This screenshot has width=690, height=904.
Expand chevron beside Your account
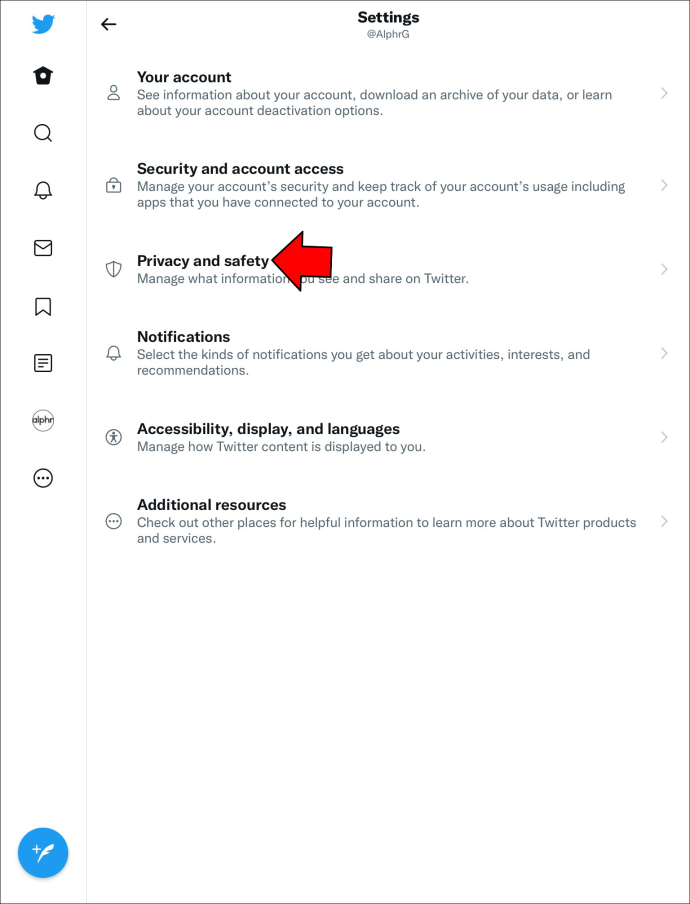(665, 93)
